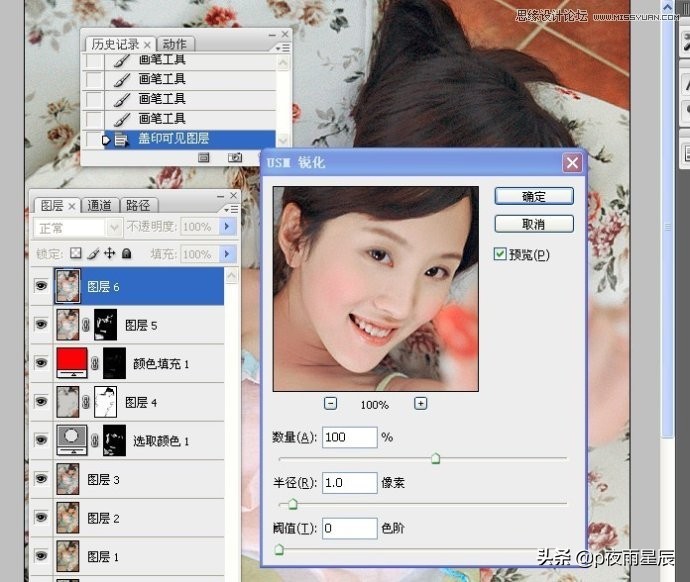The height and width of the screenshot is (582, 690).
Task: Switch to the Actions (动作) tab
Action: click(x=175, y=44)
